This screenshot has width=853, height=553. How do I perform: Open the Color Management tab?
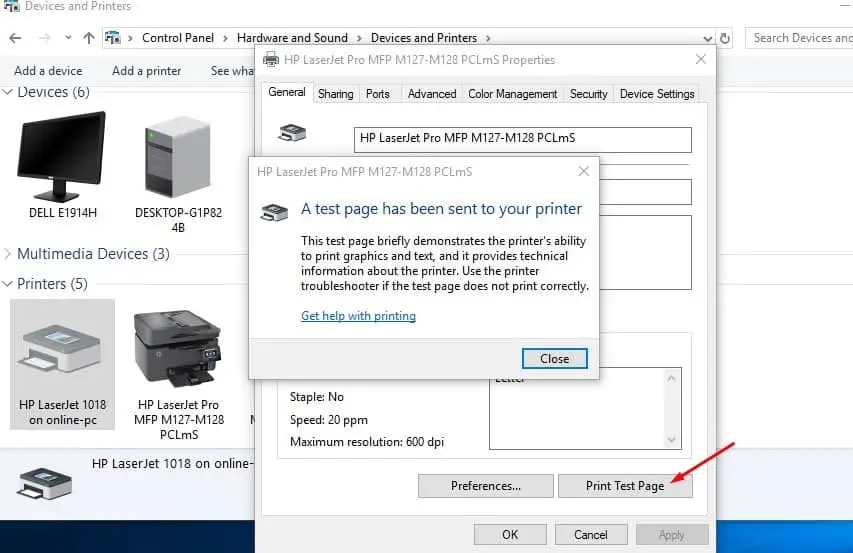coord(512,94)
